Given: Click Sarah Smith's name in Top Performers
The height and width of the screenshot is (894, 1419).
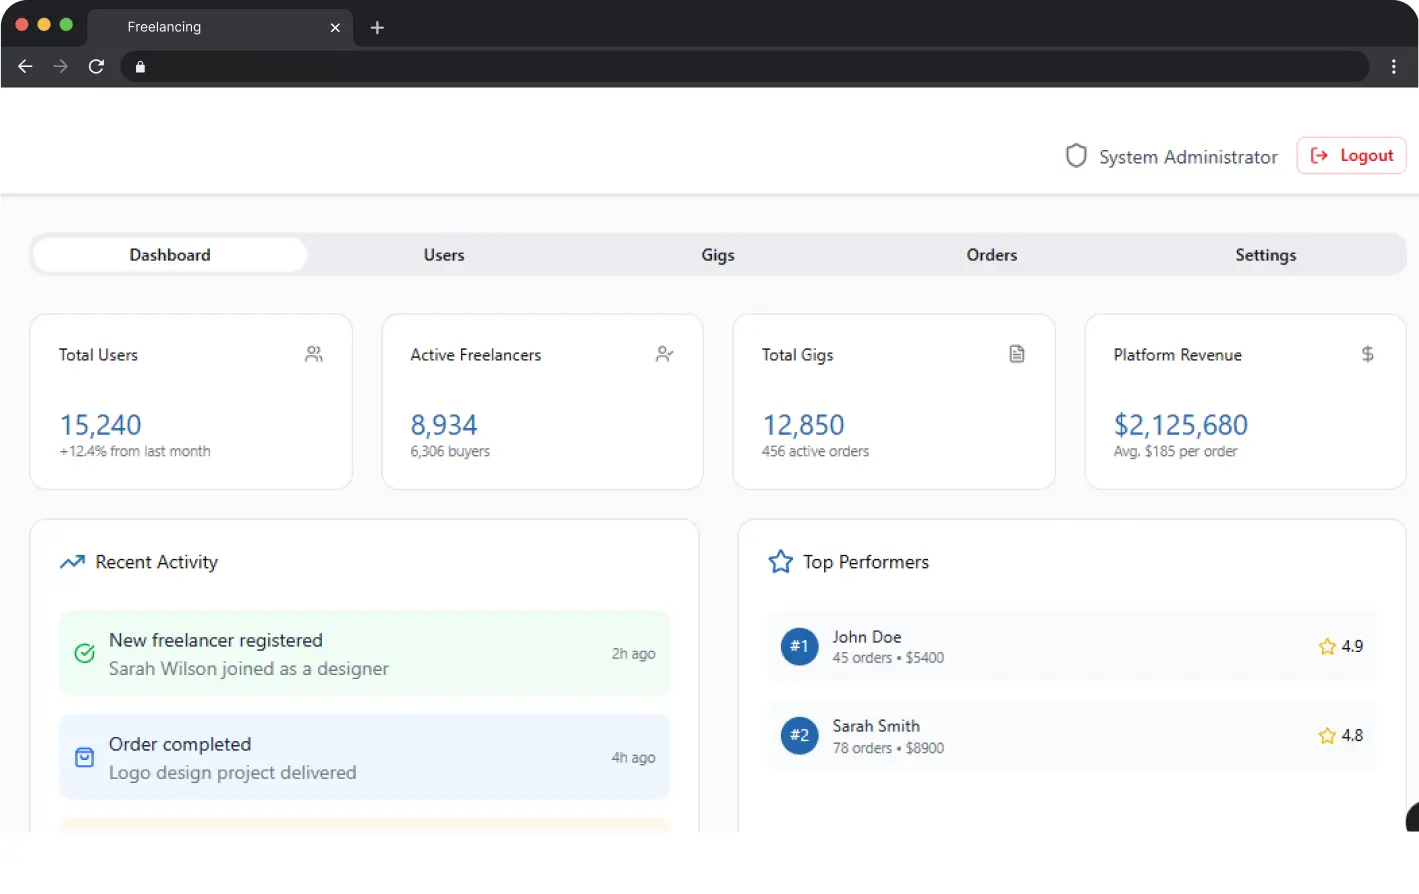Looking at the screenshot, I should pos(876,726).
